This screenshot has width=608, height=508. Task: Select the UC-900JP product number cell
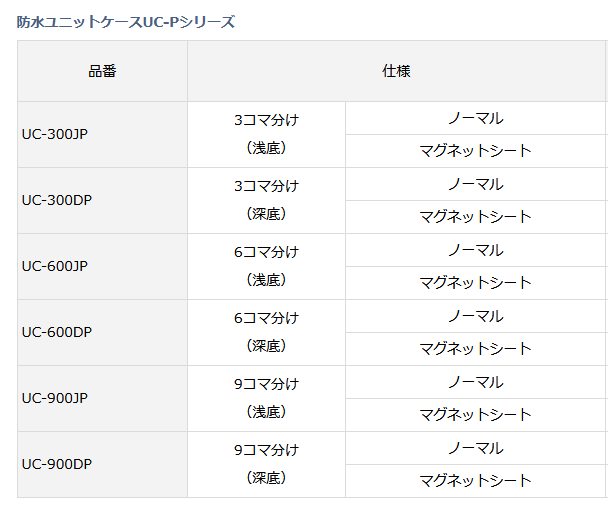tap(55, 398)
